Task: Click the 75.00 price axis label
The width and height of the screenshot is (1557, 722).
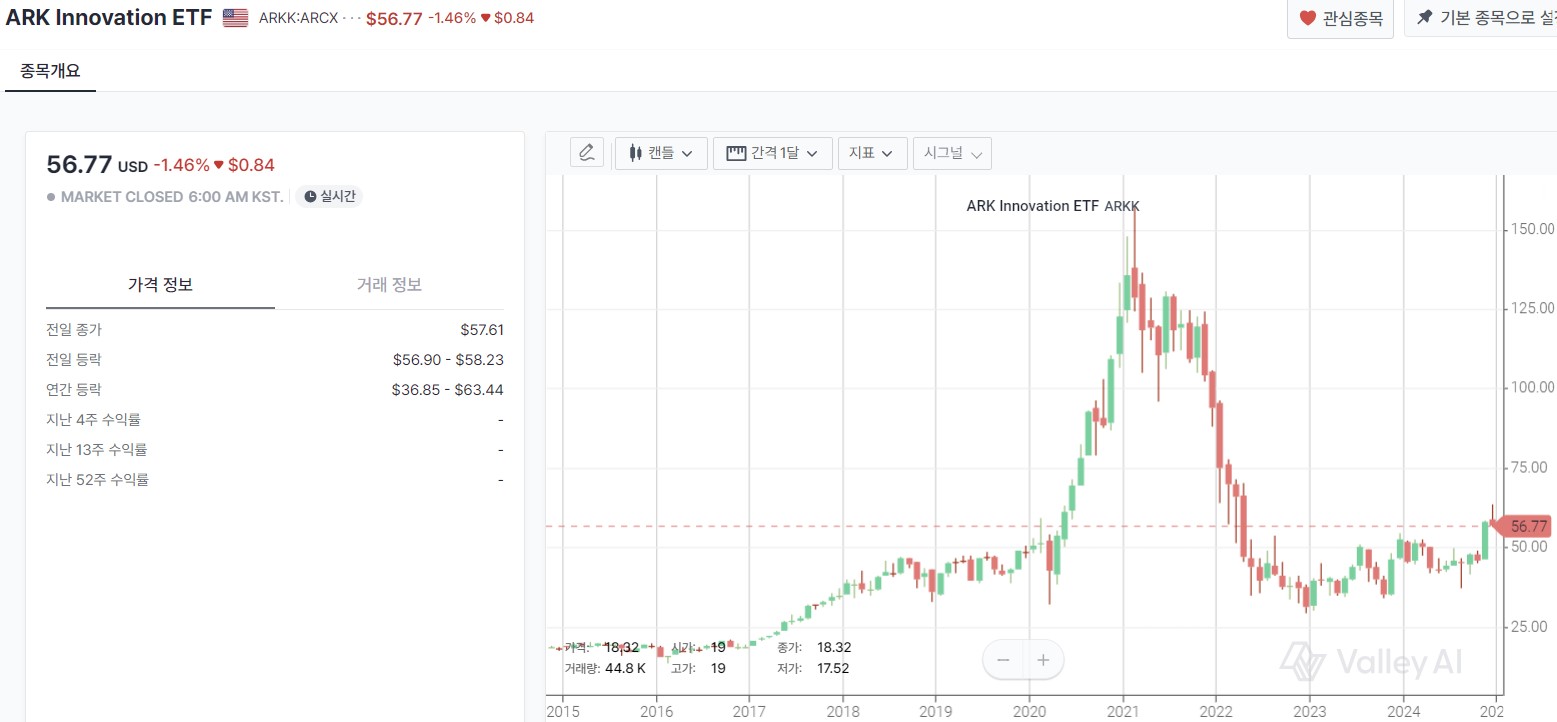Action: 1530,467
